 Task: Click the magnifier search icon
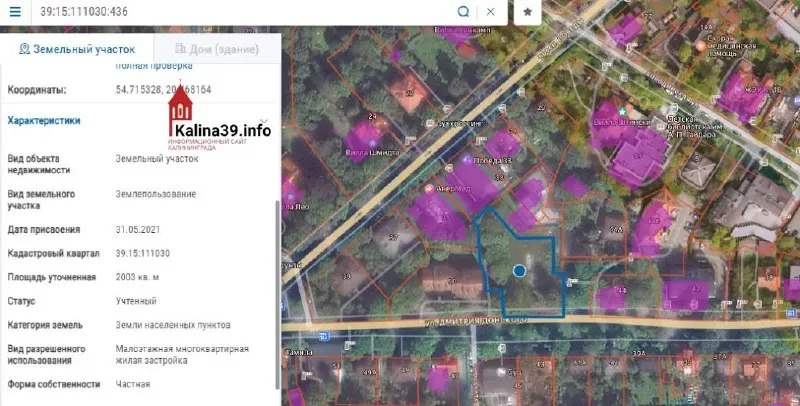pyautogui.click(x=463, y=11)
